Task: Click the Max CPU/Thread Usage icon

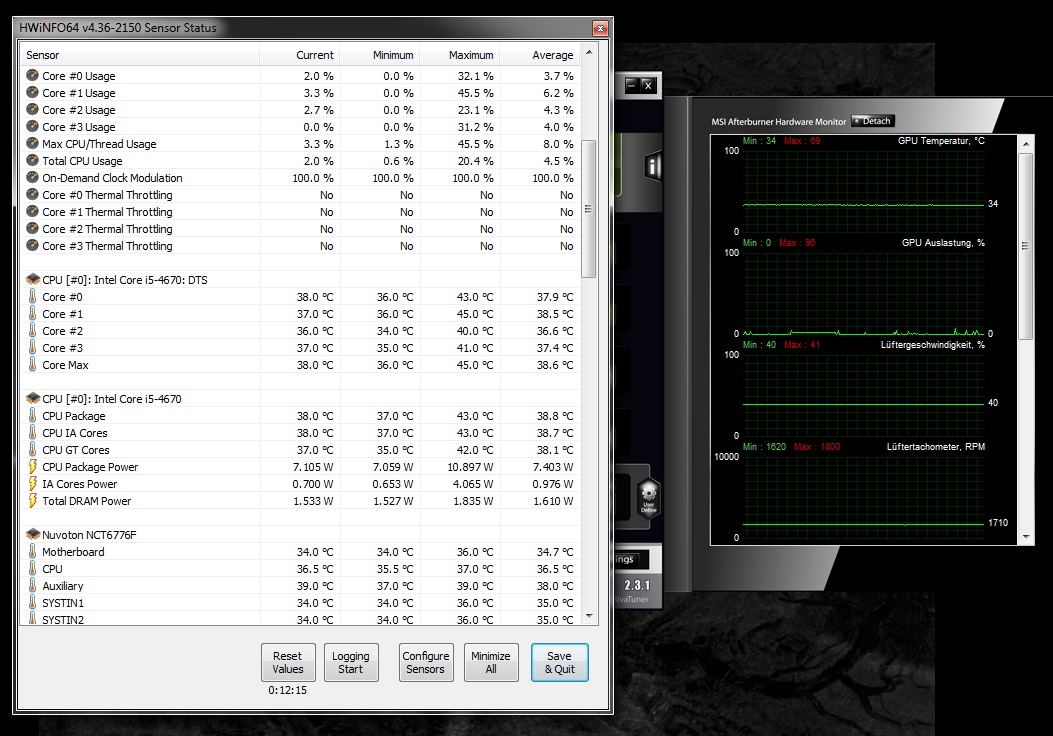Action: click(x=32, y=143)
